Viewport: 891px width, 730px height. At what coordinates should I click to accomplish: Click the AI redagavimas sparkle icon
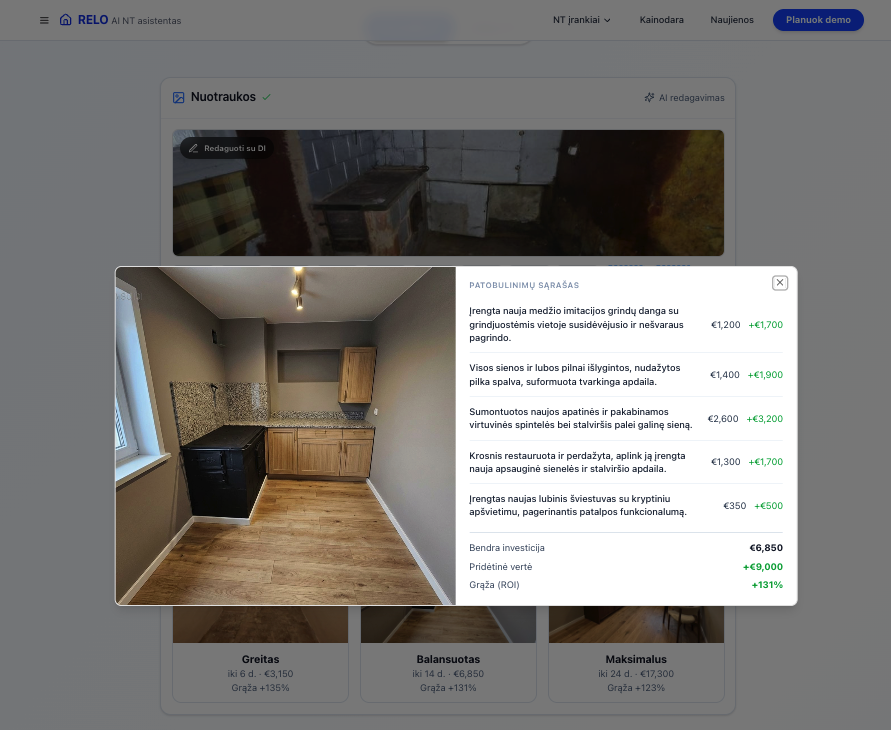tap(650, 98)
